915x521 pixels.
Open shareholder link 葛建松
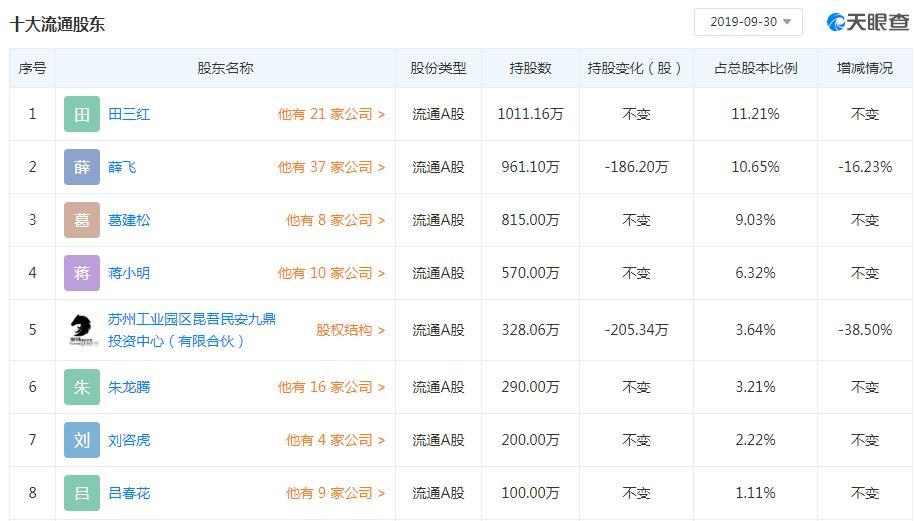point(129,220)
